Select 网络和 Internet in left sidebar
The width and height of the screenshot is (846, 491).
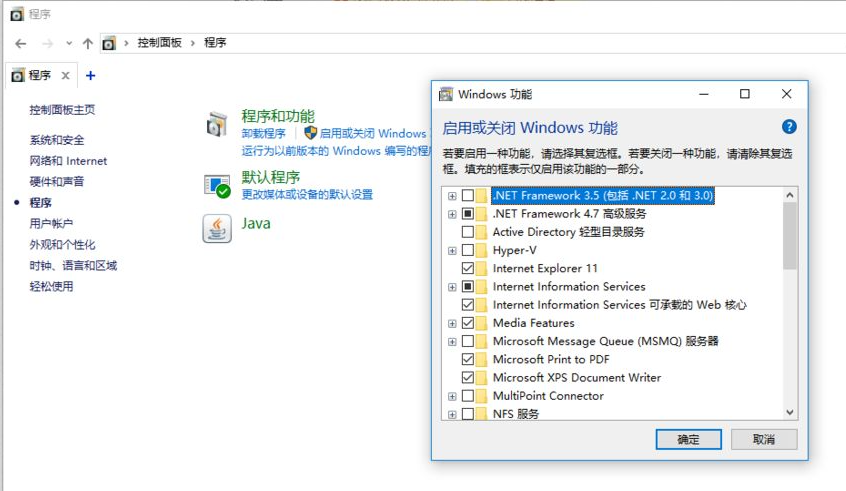tap(68, 161)
